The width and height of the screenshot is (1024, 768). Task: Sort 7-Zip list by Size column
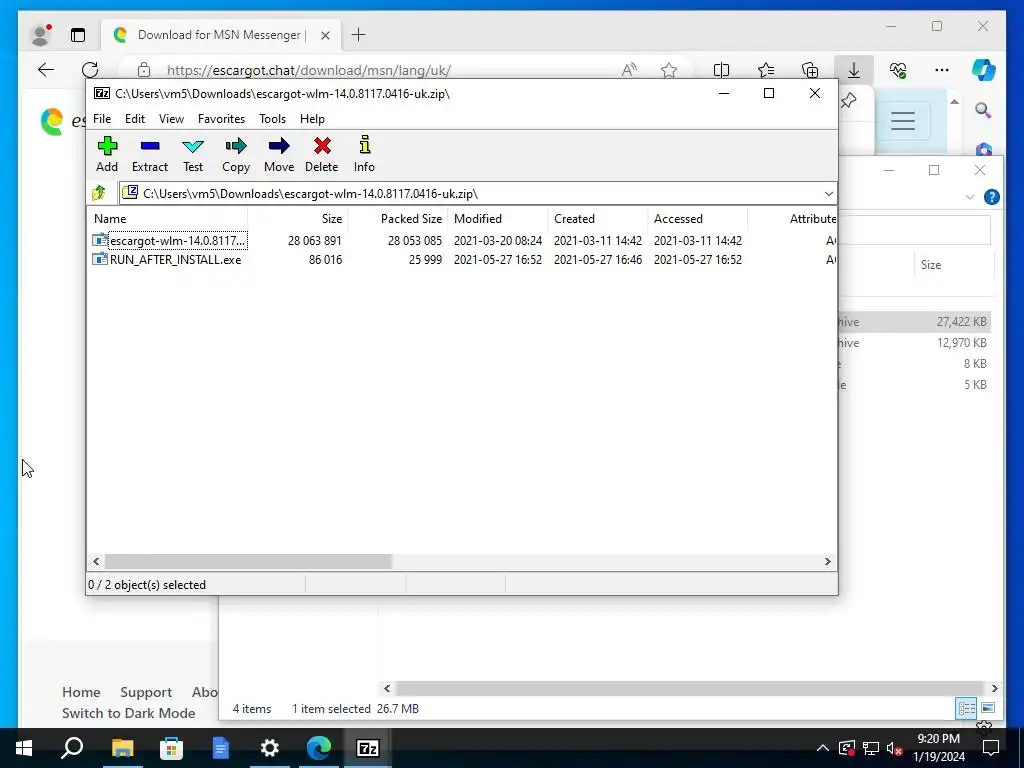[x=297, y=219]
